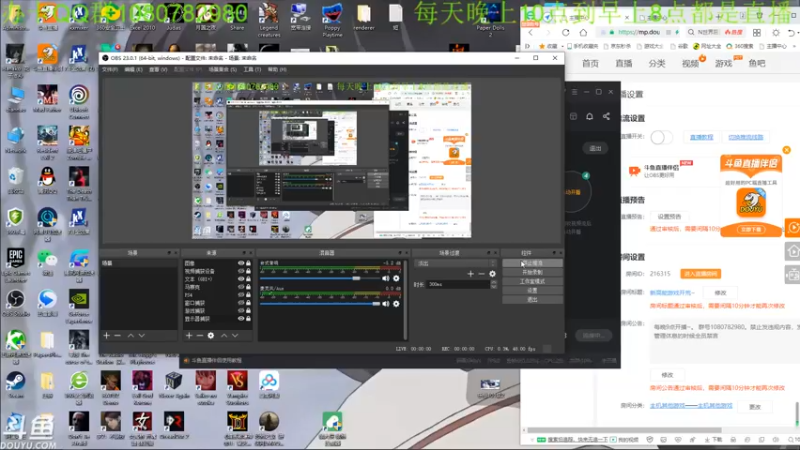Add a scene transition with the plus icon

coord(470,274)
